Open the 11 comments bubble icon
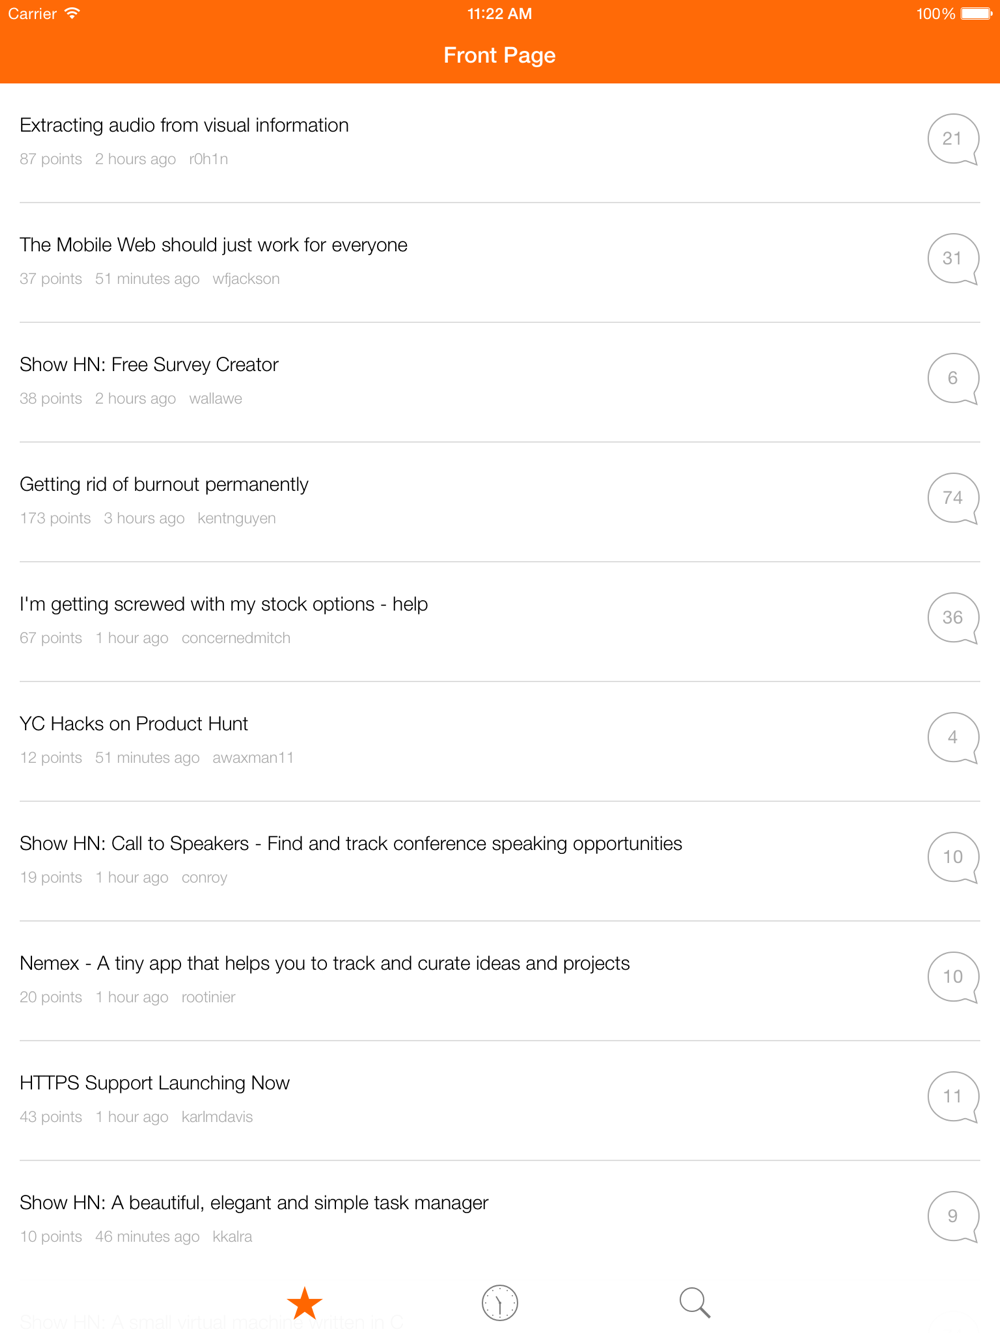Image resolution: width=1000 pixels, height=1333 pixels. pos(952,1097)
